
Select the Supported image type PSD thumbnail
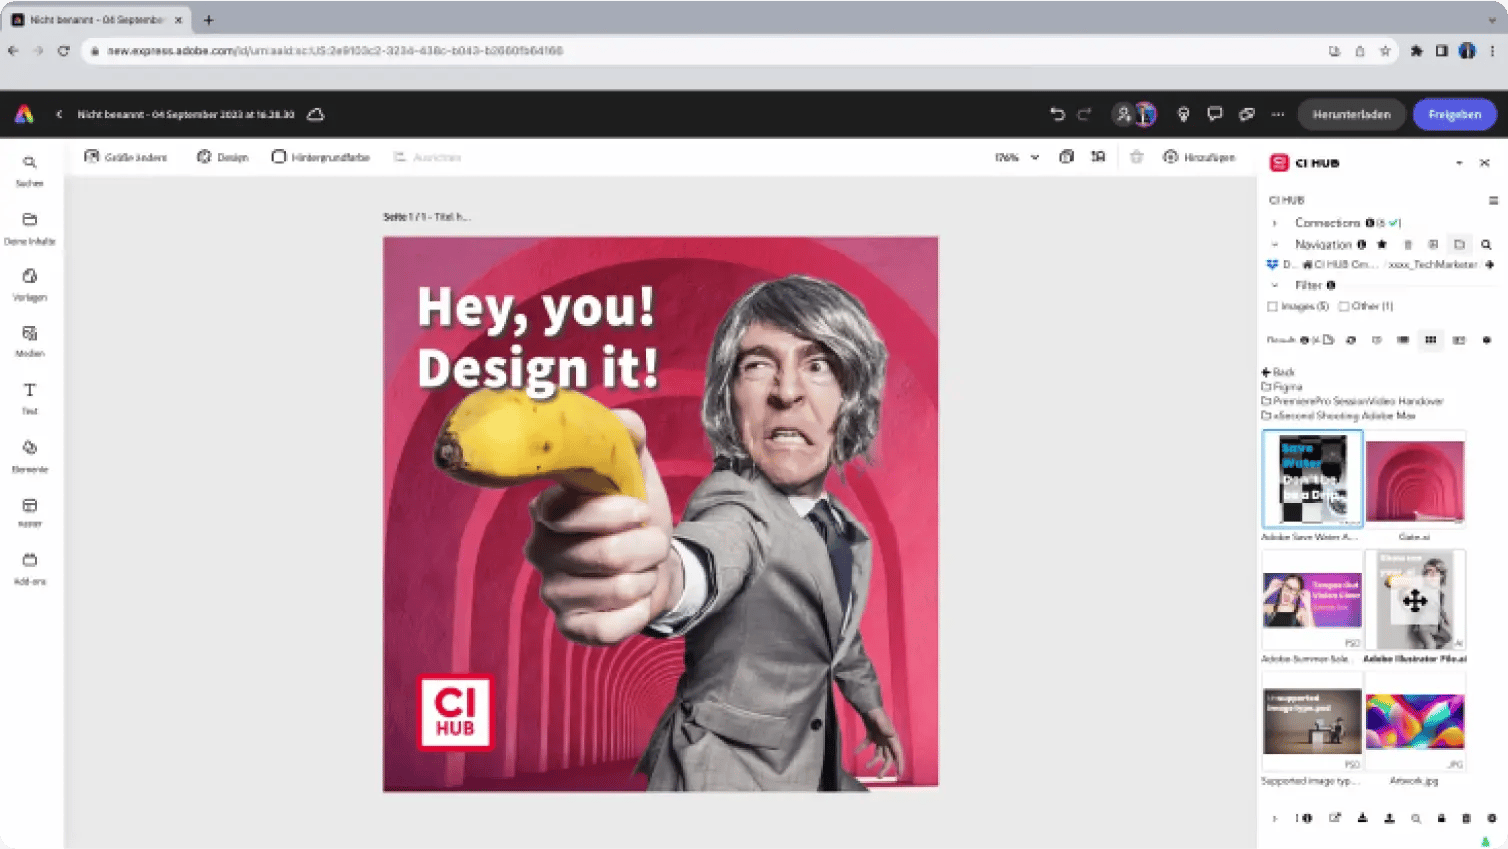coord(1312,722)
